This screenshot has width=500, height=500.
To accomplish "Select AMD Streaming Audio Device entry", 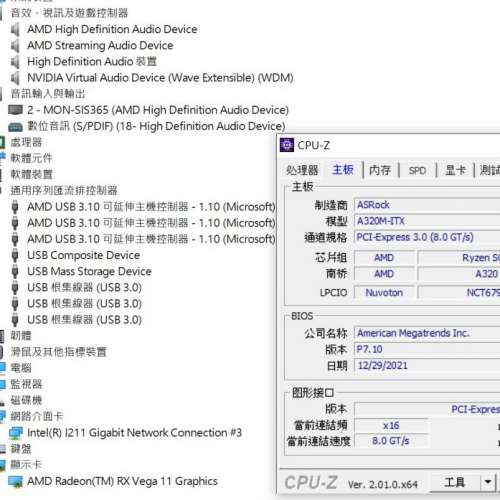I will click(100, 46).
